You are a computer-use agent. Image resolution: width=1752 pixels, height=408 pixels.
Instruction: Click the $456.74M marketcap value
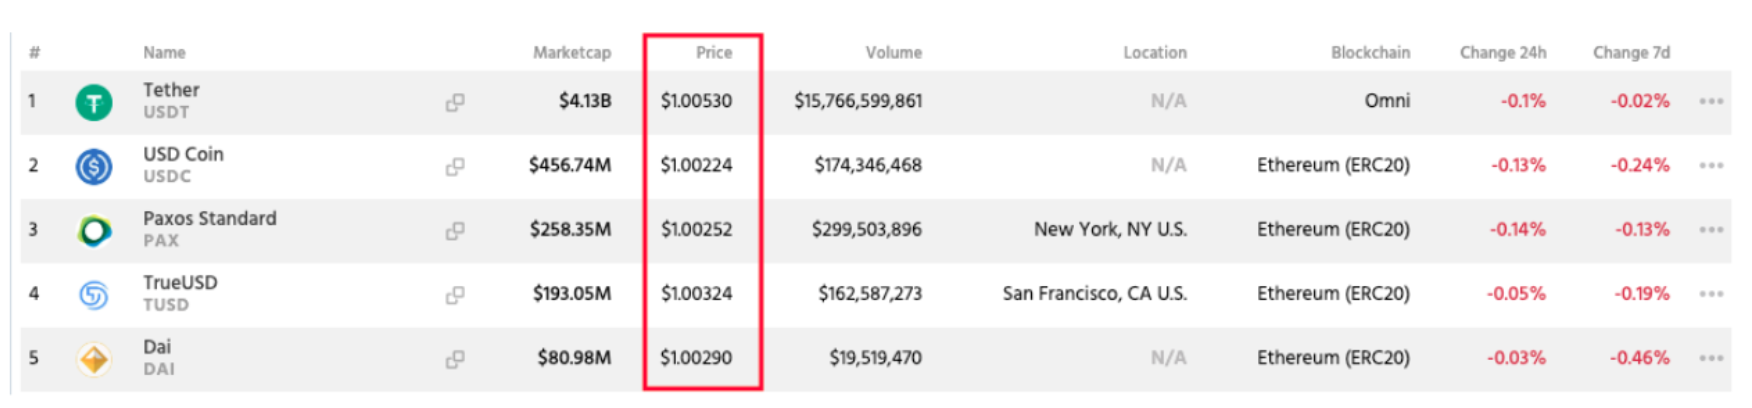(x=570, y=165)
